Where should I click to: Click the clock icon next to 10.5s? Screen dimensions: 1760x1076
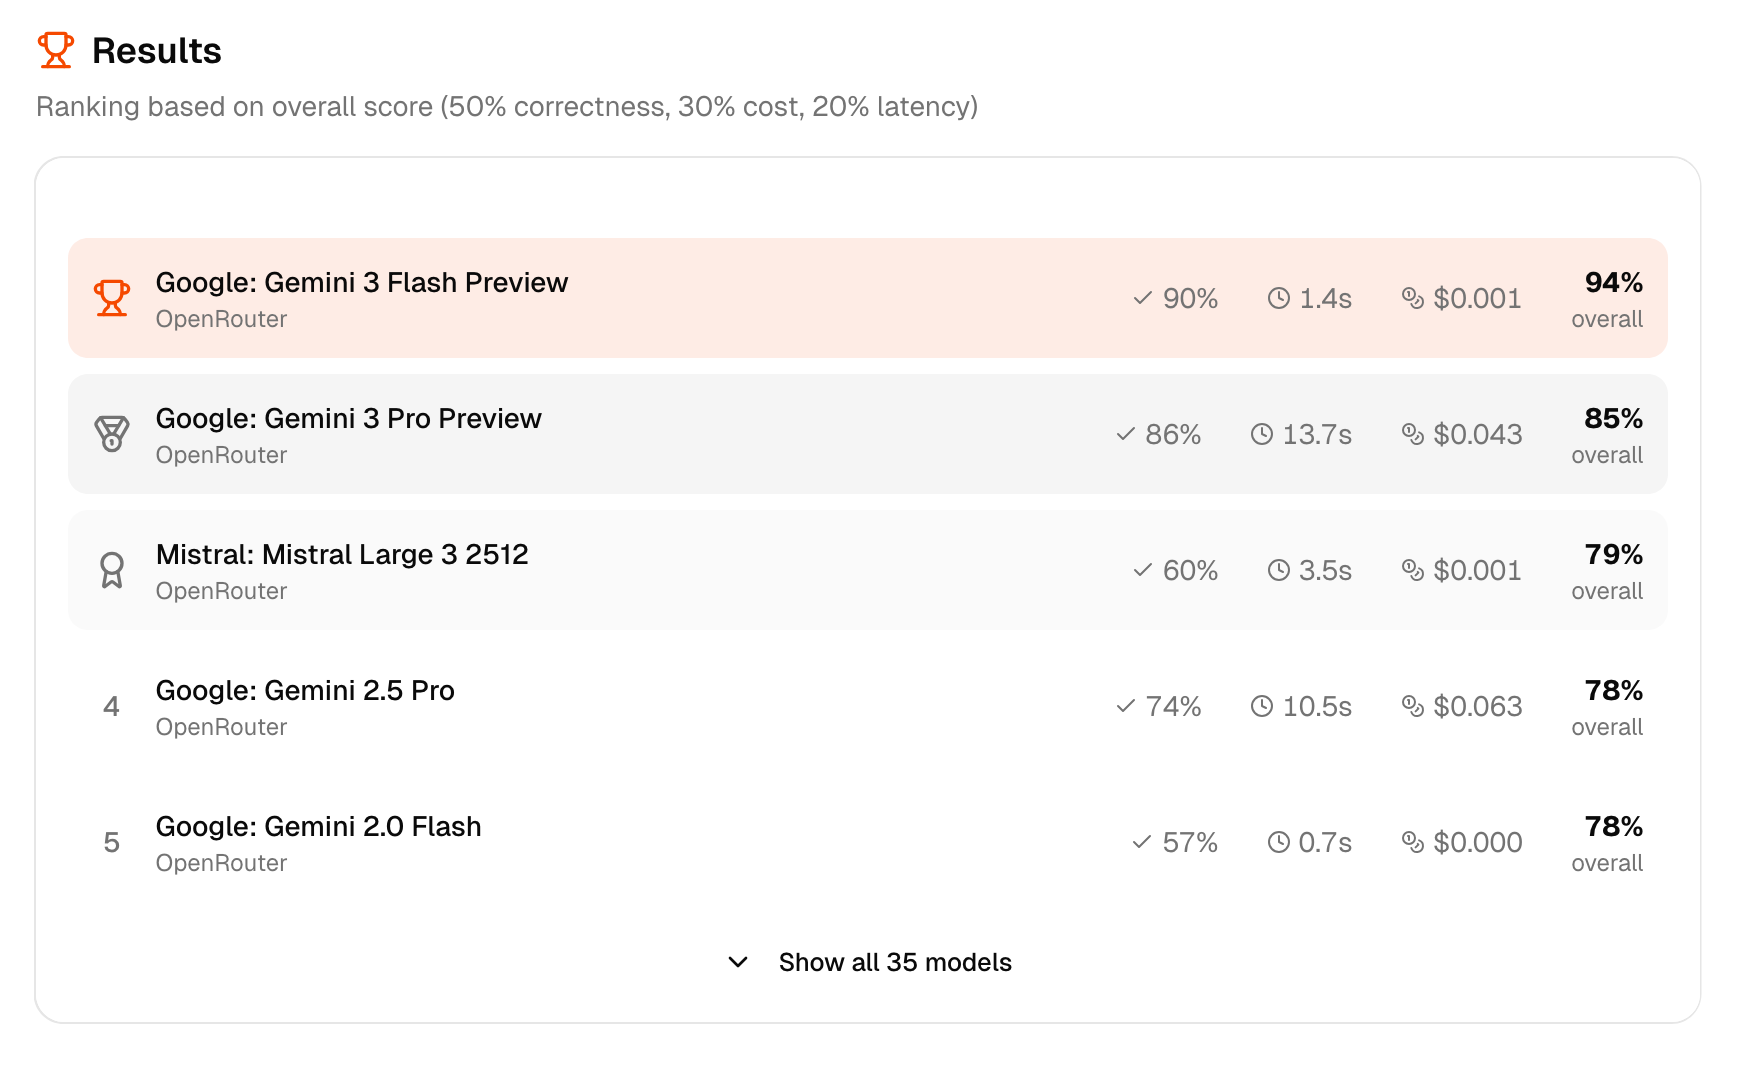point(1261,706)
